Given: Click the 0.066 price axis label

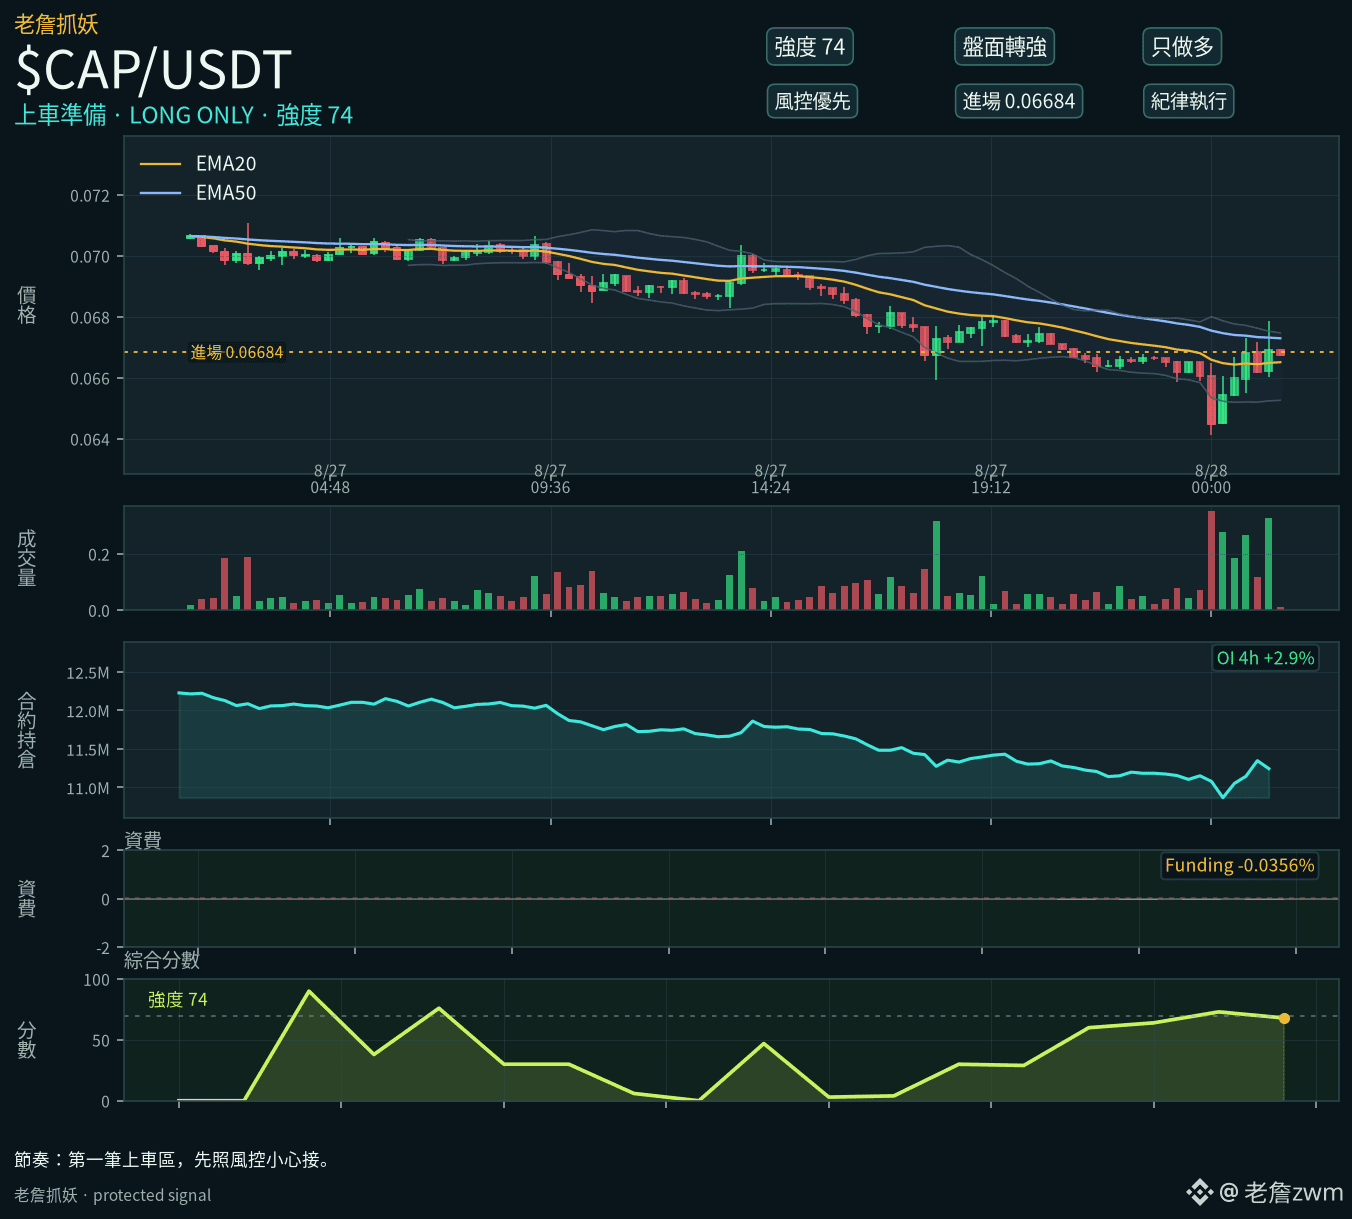Looking at the screenshot, I should pos(90,379).
